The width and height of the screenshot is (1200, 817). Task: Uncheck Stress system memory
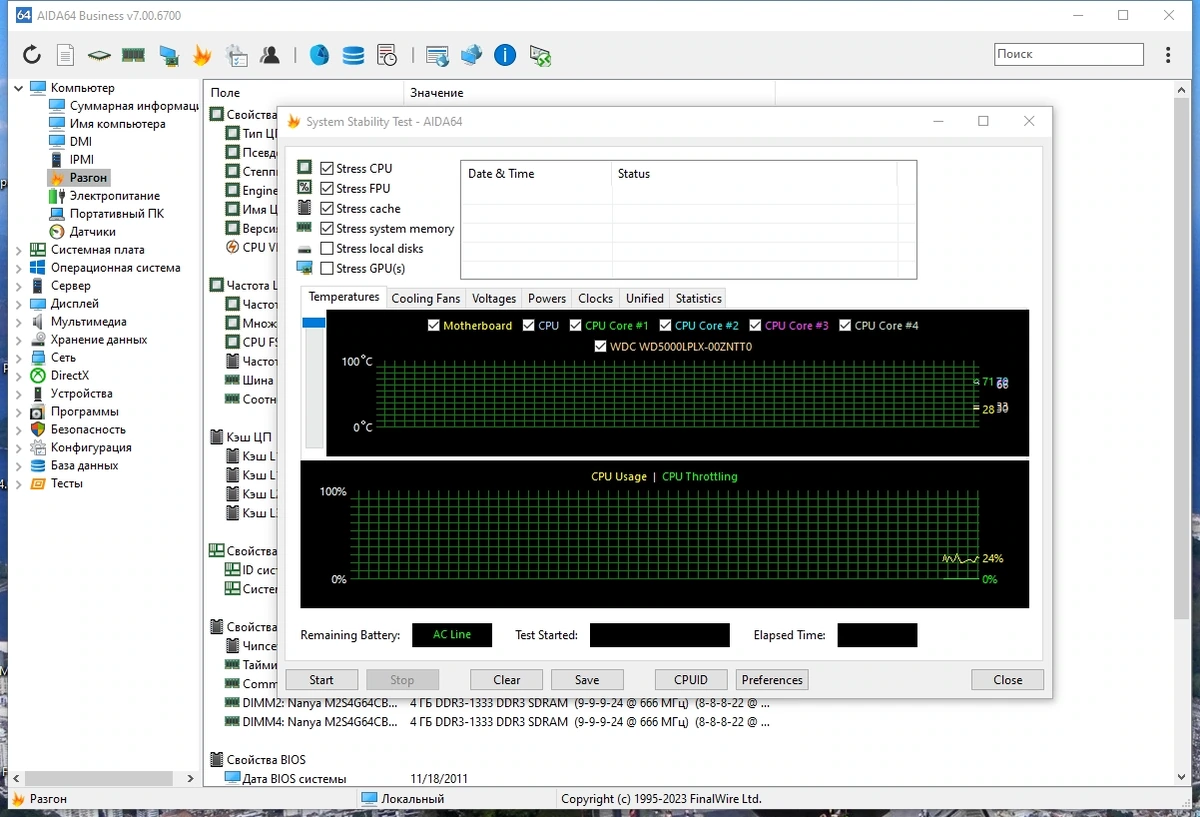click(x=327, y=228)
